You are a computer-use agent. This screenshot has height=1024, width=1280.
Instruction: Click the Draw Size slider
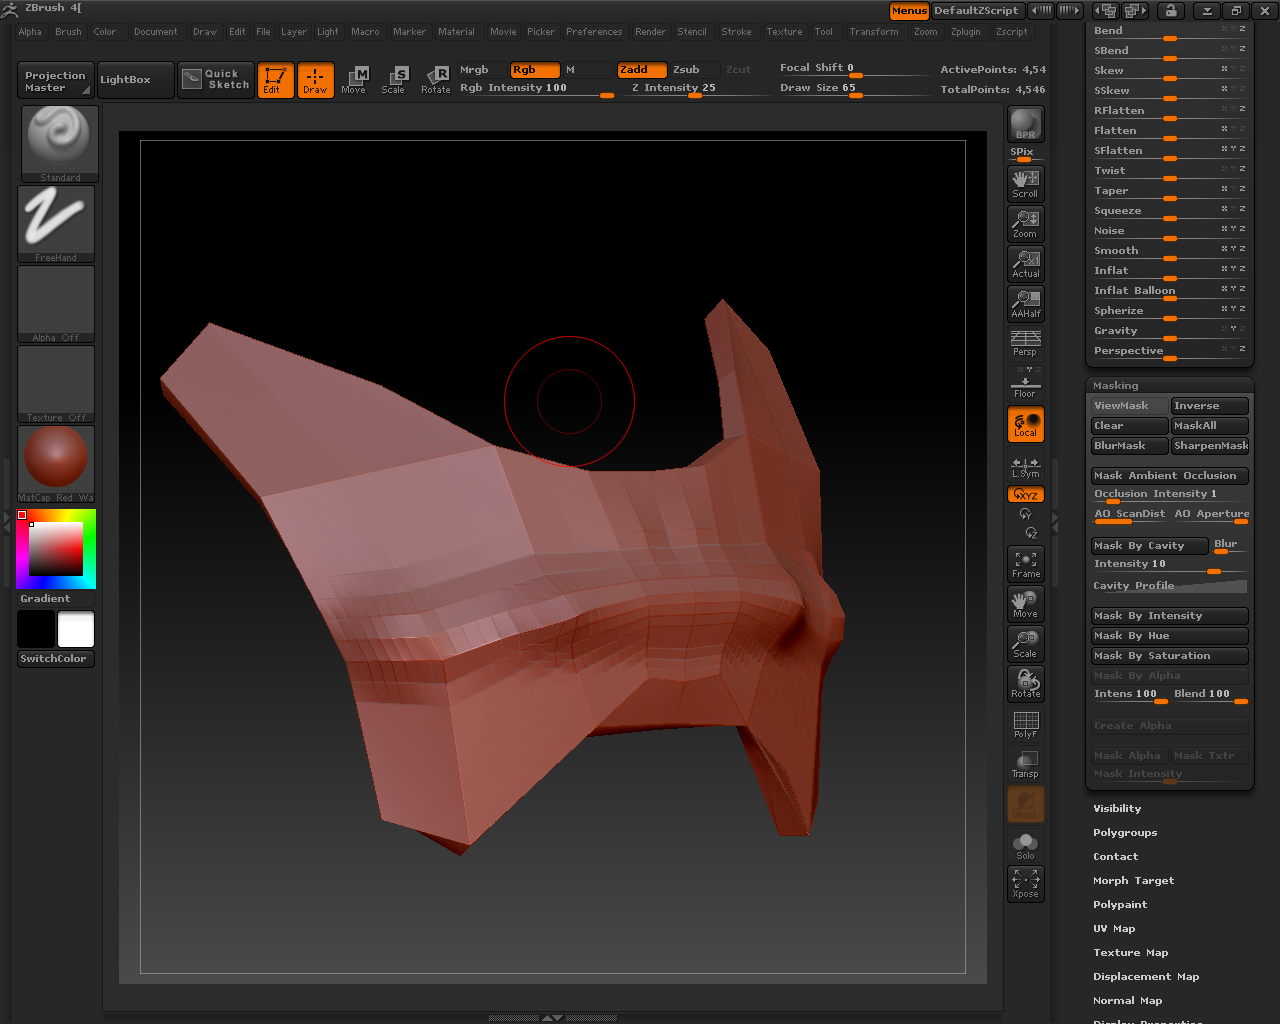click(x=853, y=88)
